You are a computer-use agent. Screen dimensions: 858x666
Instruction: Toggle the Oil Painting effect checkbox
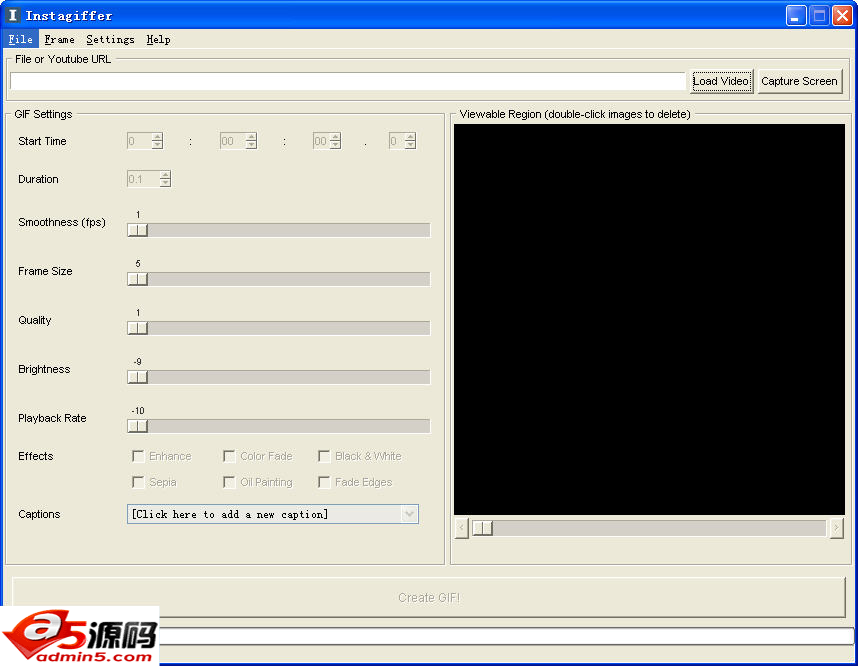[x=229, y=482]
